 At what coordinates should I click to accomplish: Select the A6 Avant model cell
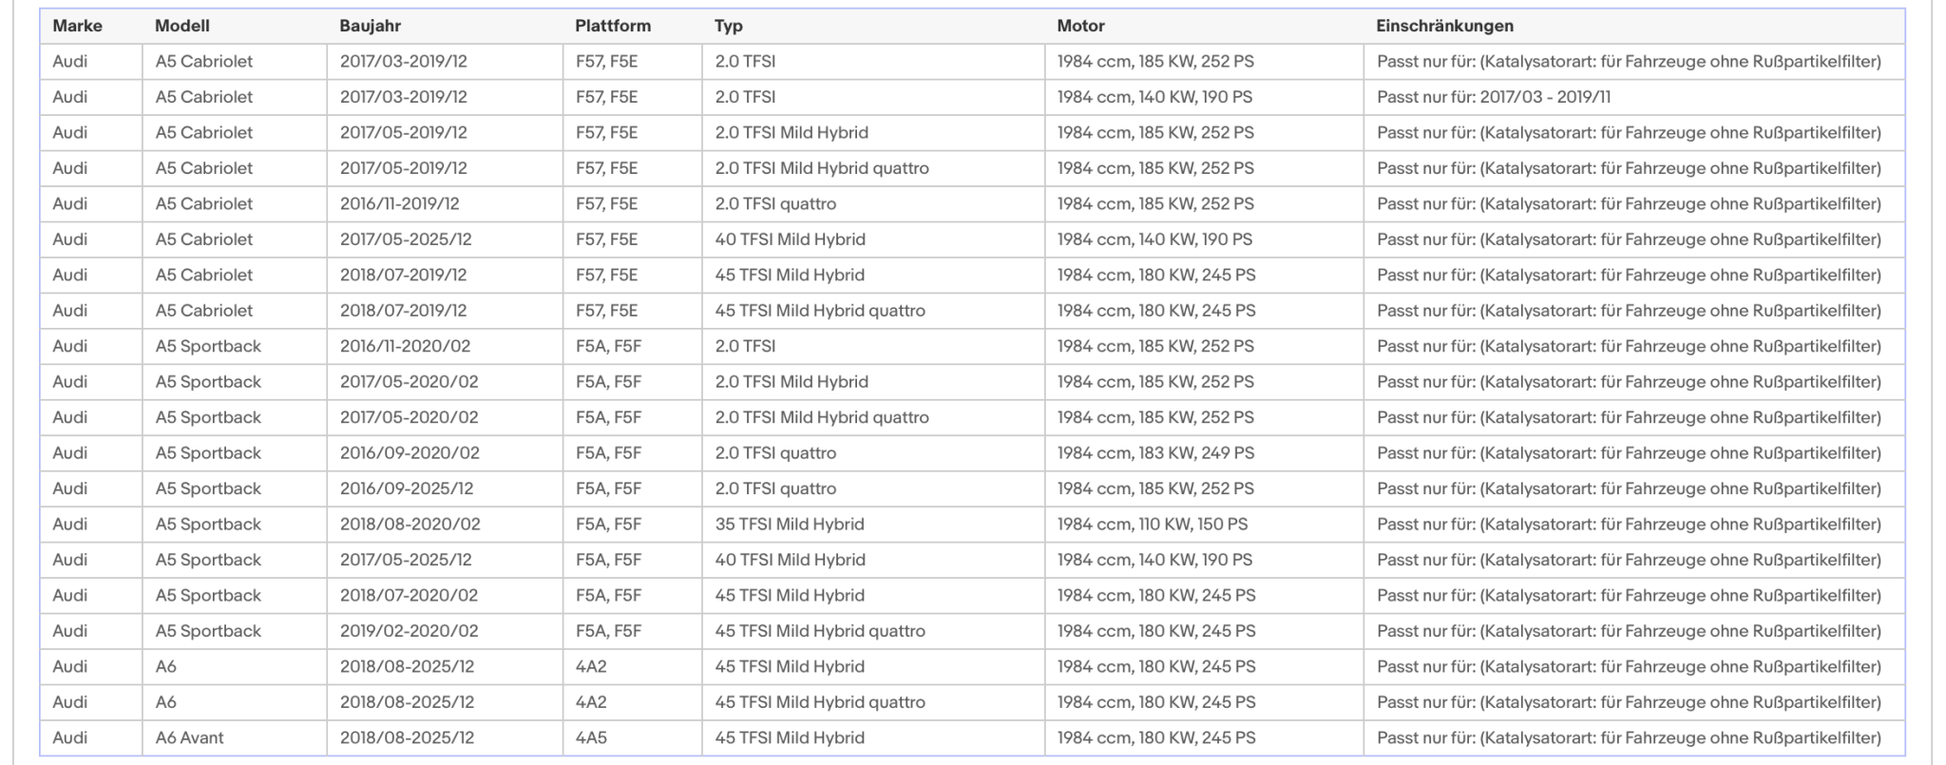click(x=189, y=738)
